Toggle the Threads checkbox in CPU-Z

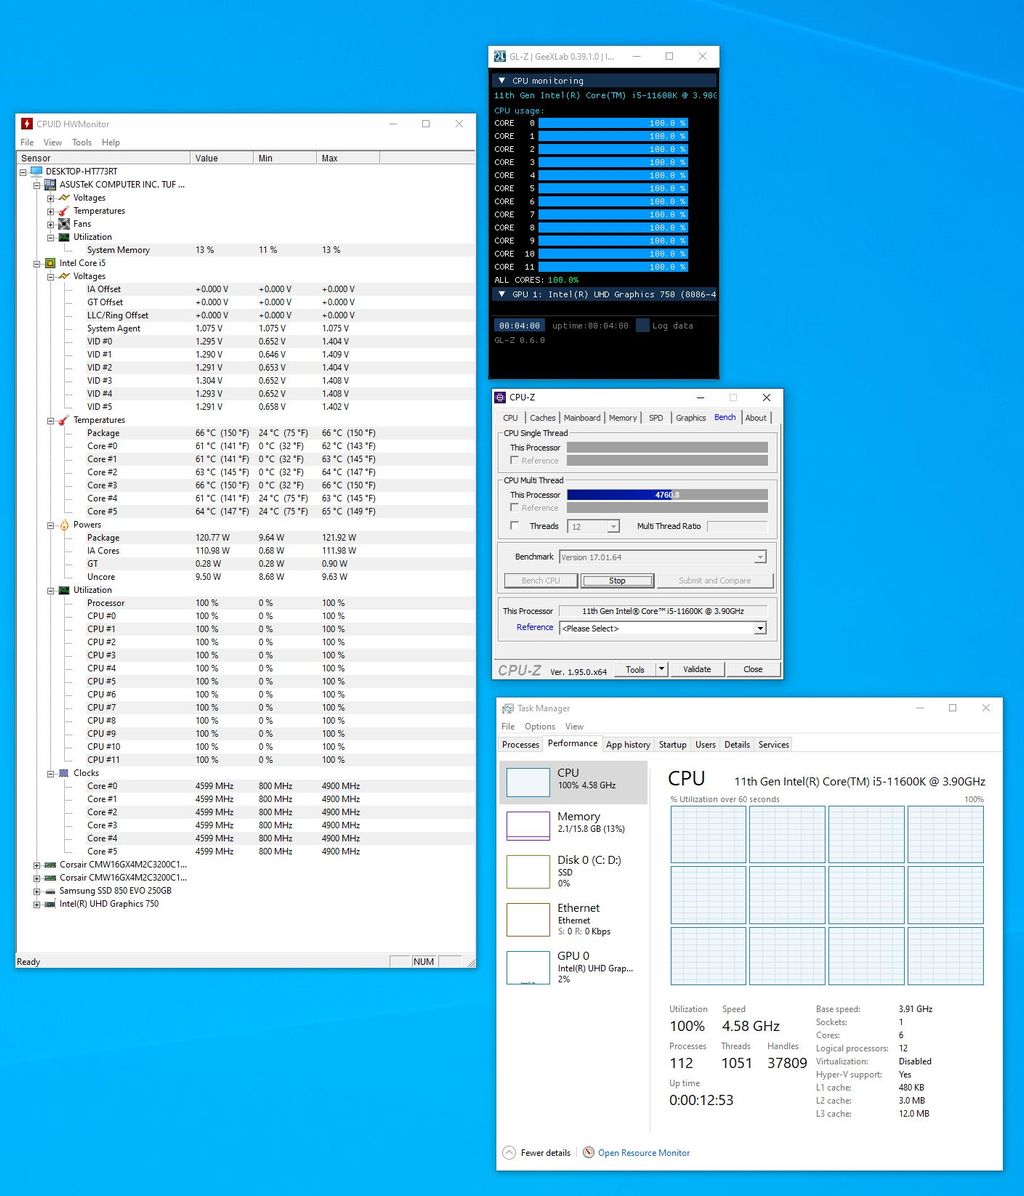[x=515, y=526]
